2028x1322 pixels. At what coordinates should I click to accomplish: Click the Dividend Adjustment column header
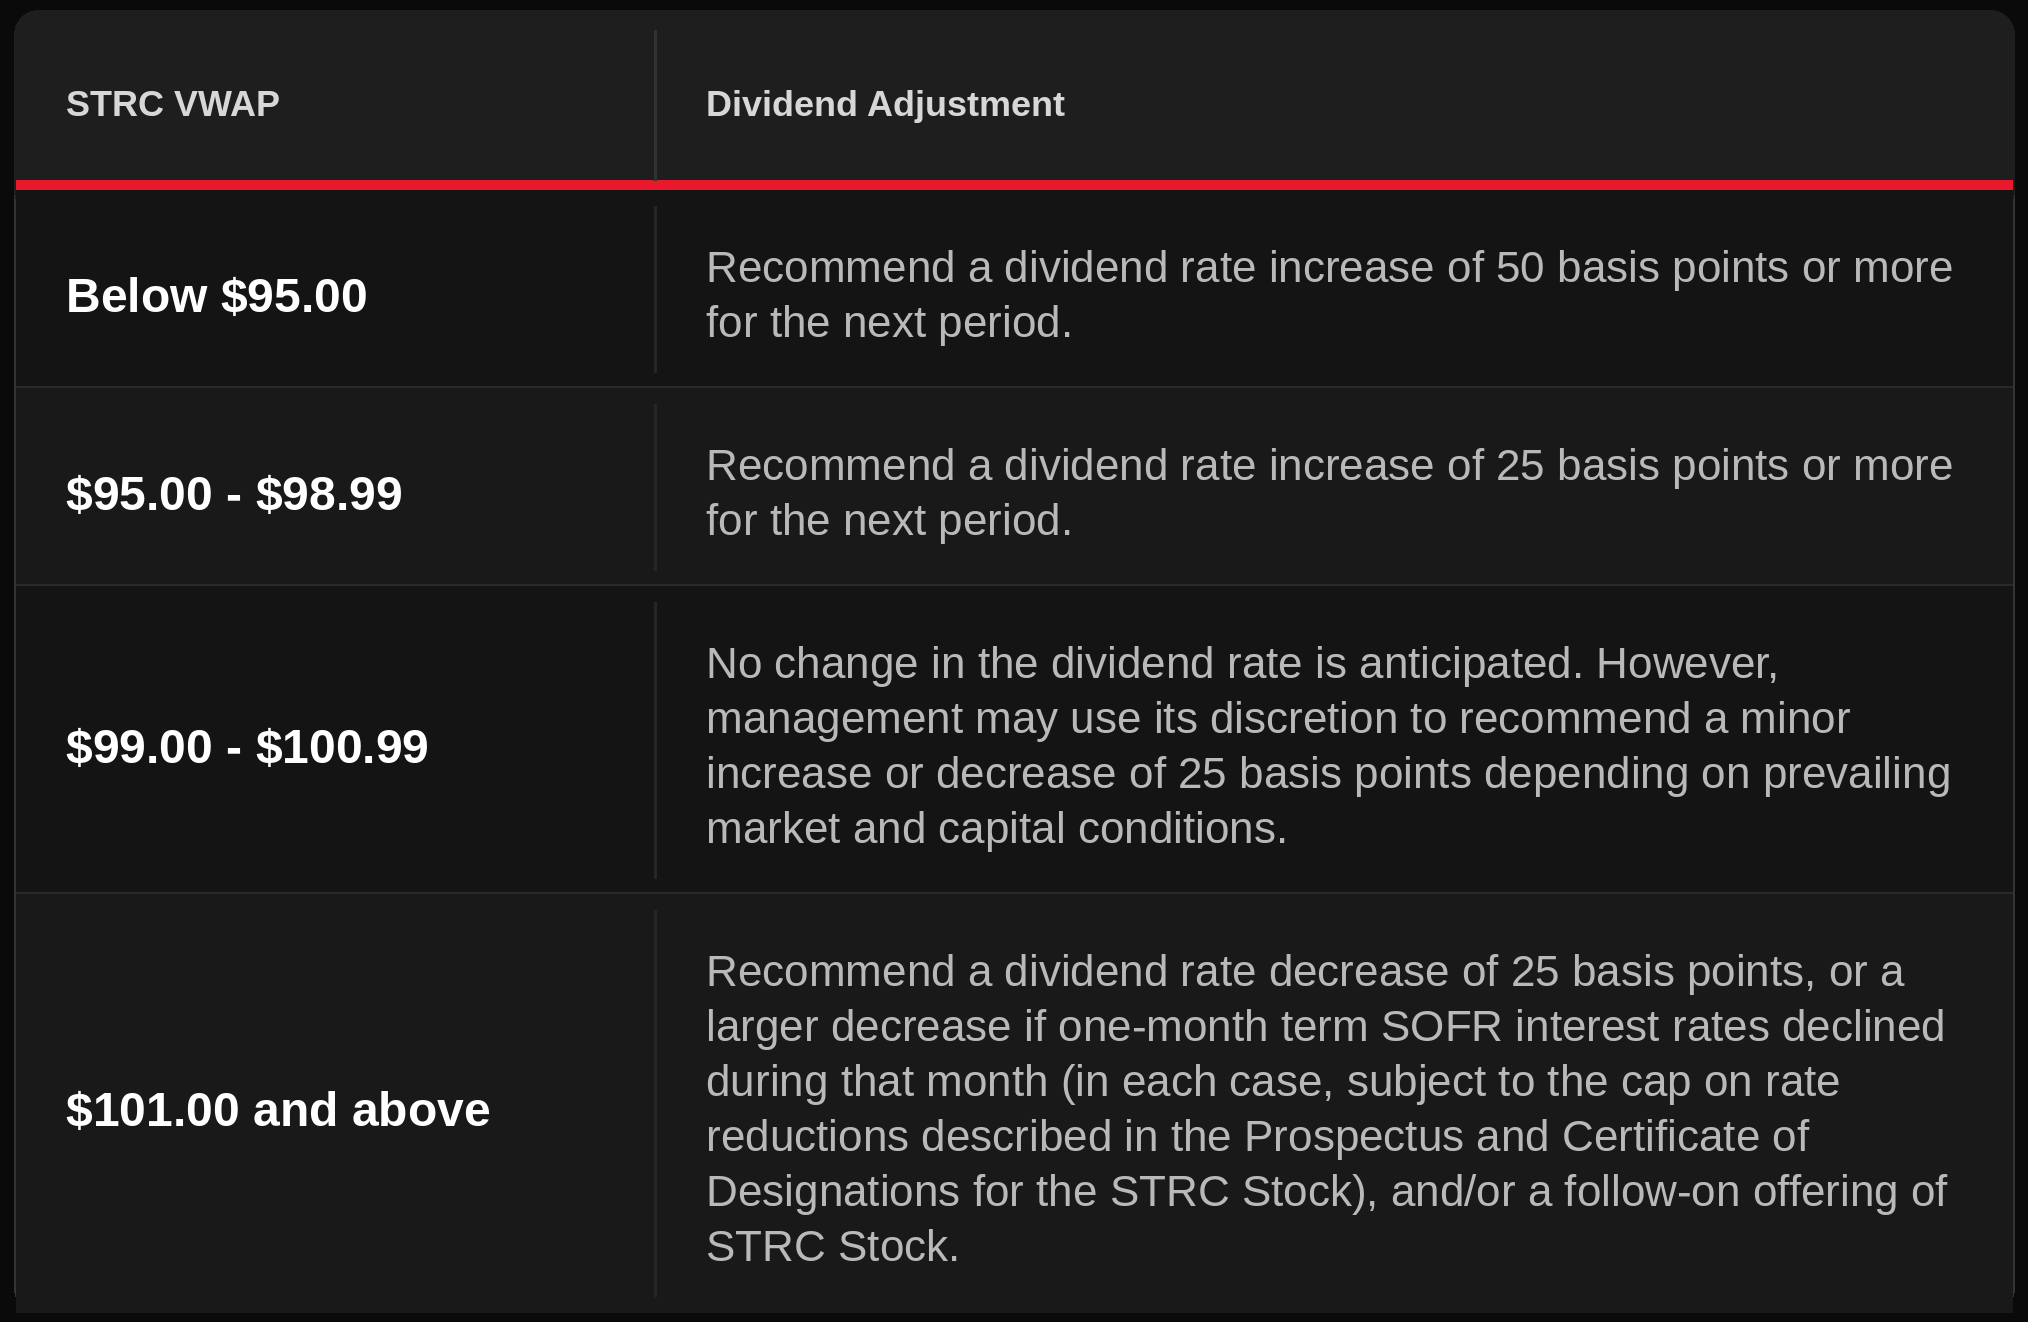885,104
